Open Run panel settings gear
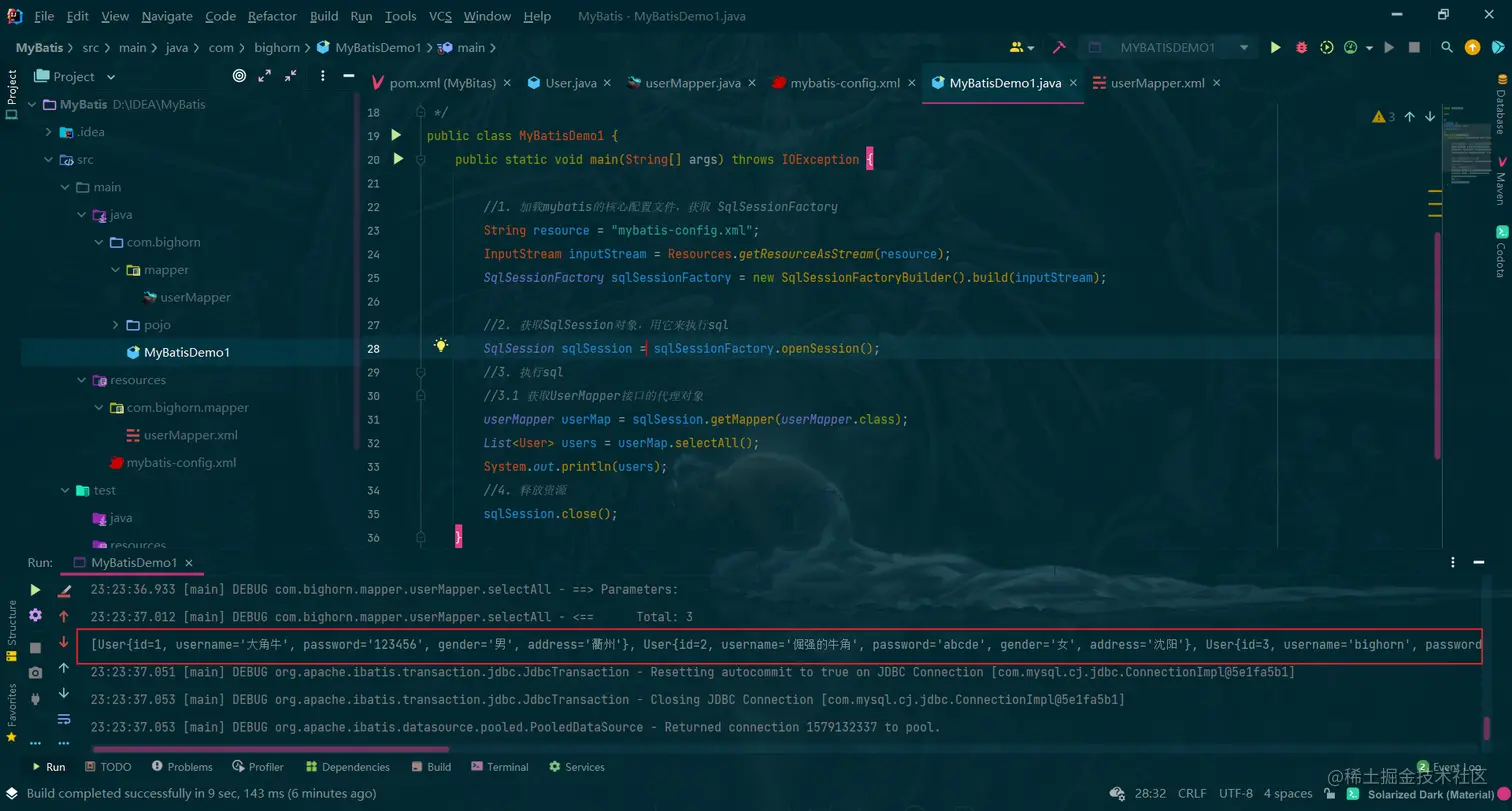Image resolution: width=1512 pixels, height=811 pixels. tap(35, 615)
